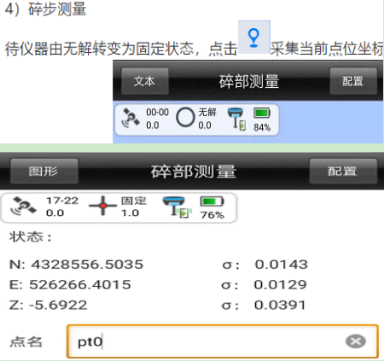
Task: Tap the 图形 button
Action: (44, 171)
